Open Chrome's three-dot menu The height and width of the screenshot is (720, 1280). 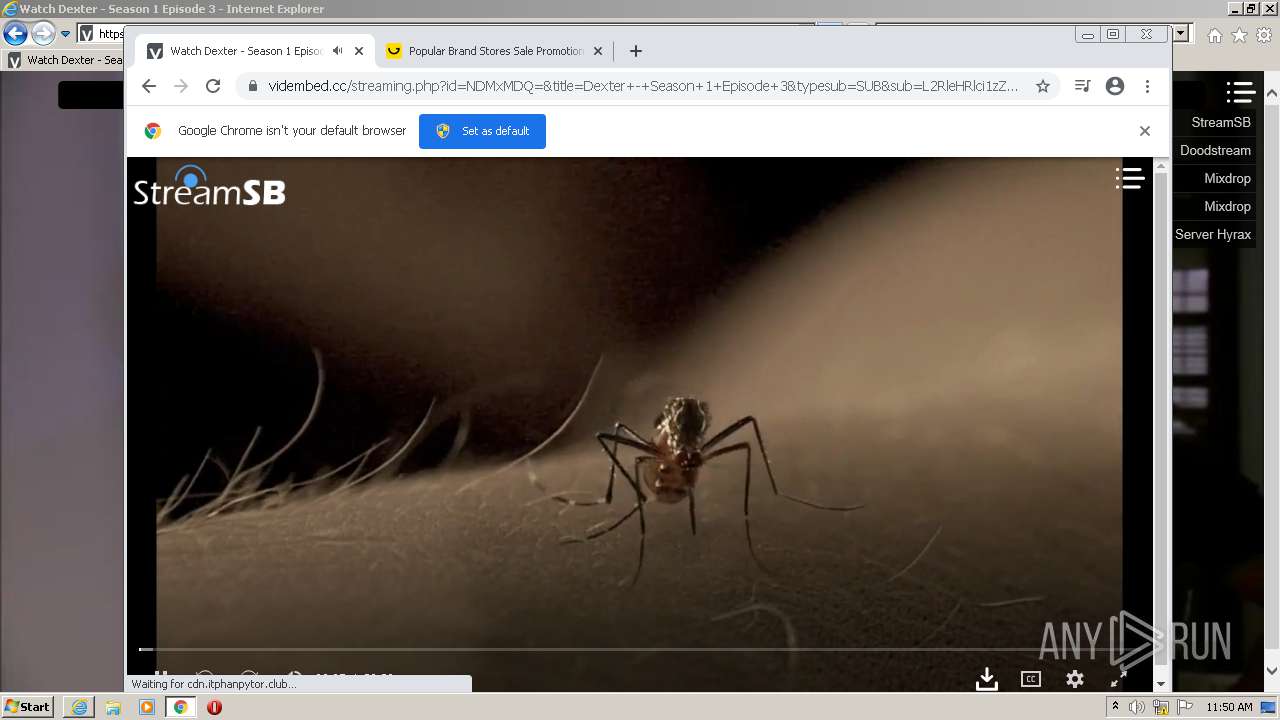[x=1147, y=86]
